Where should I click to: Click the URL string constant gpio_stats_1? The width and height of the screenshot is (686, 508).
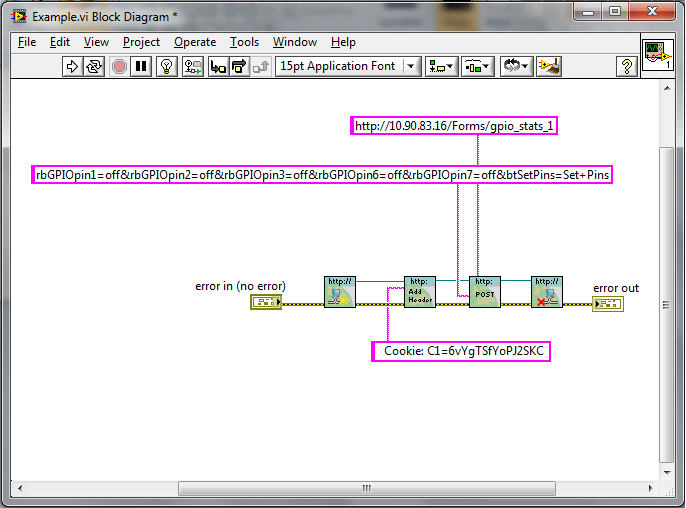point(454,126)
